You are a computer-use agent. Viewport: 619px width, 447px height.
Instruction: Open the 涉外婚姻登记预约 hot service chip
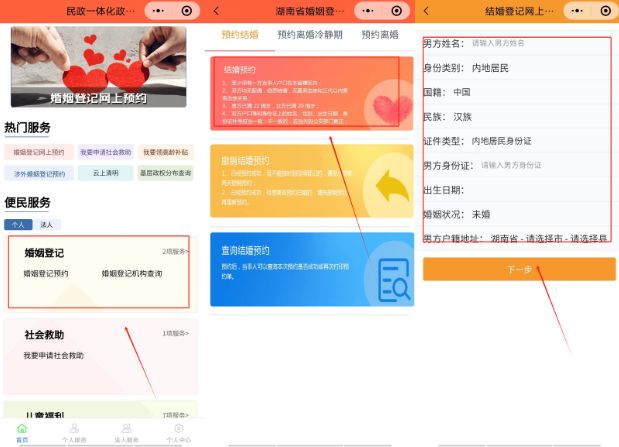tap(39, 173)
